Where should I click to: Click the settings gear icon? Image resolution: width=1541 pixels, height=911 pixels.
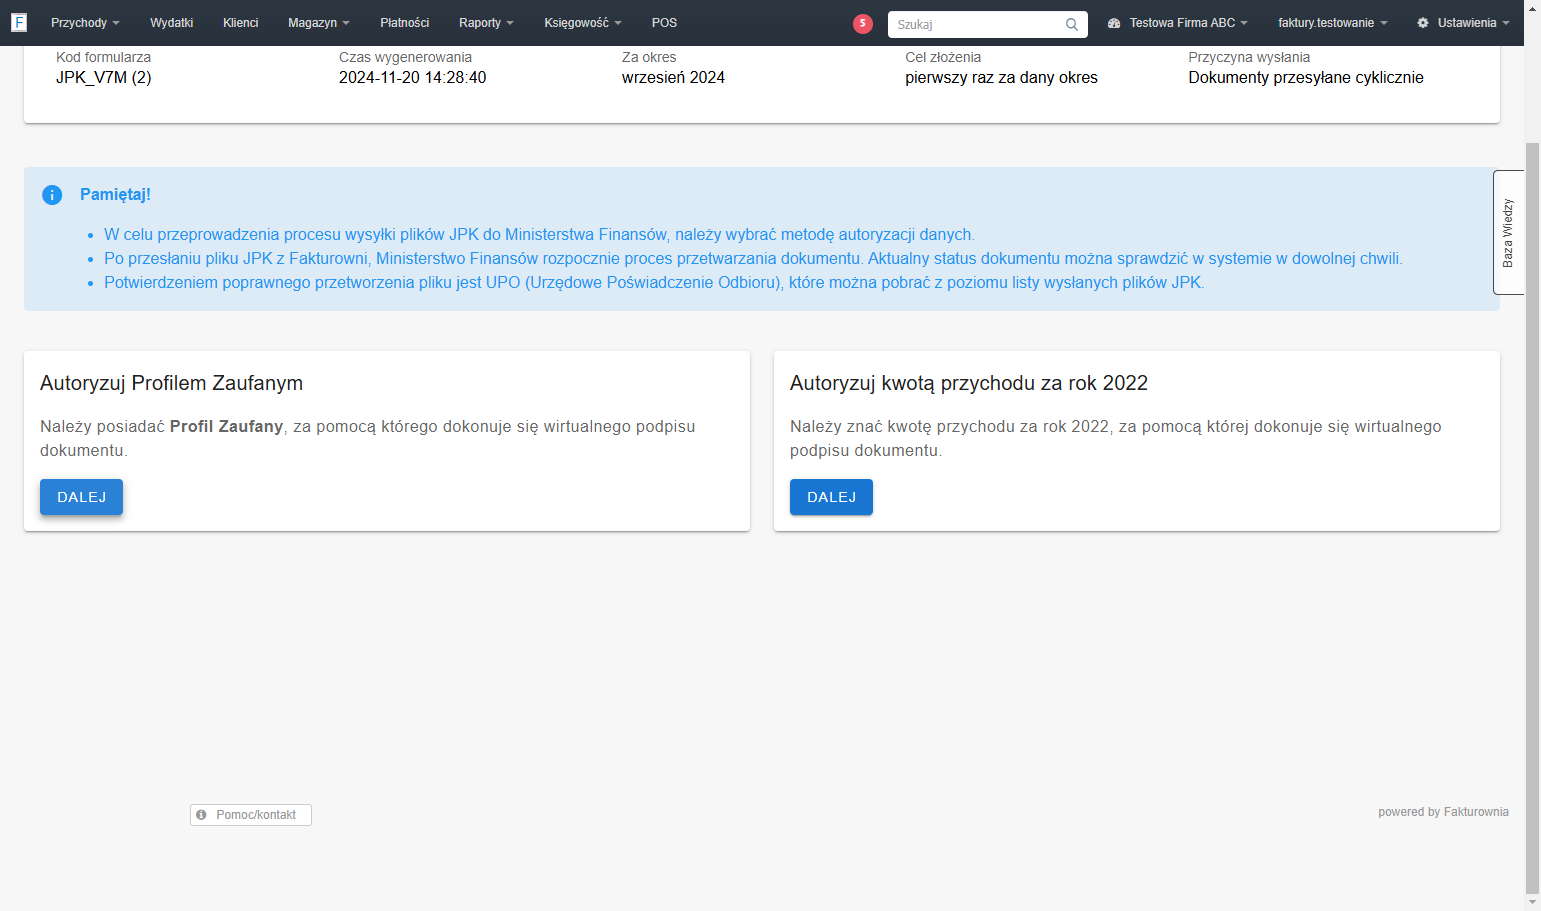[x=1423, y=23]
